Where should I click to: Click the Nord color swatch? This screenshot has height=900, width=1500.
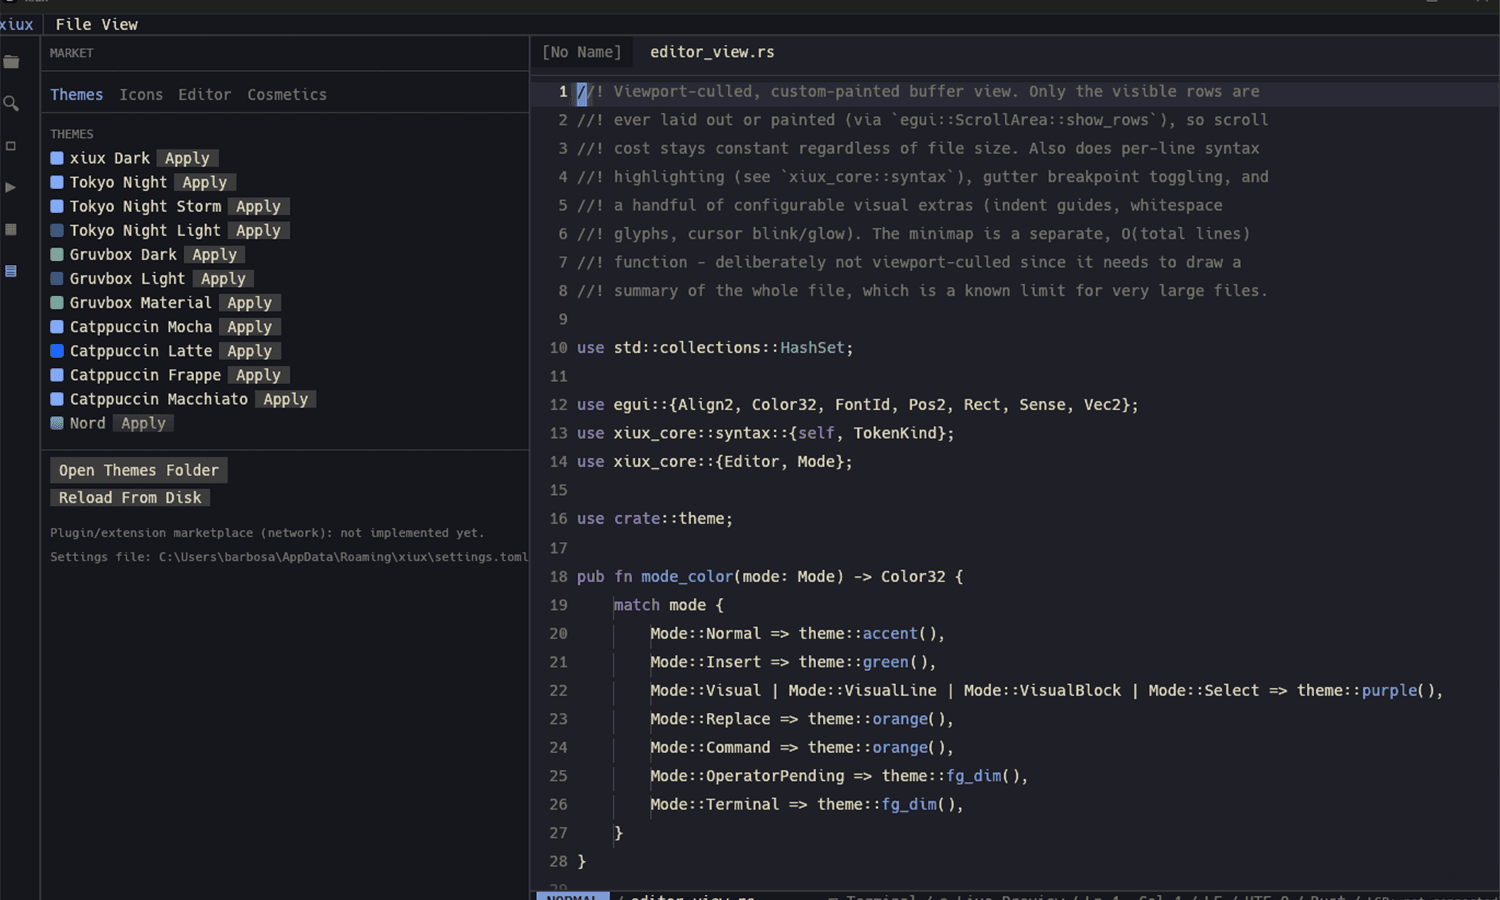[57, 422]
